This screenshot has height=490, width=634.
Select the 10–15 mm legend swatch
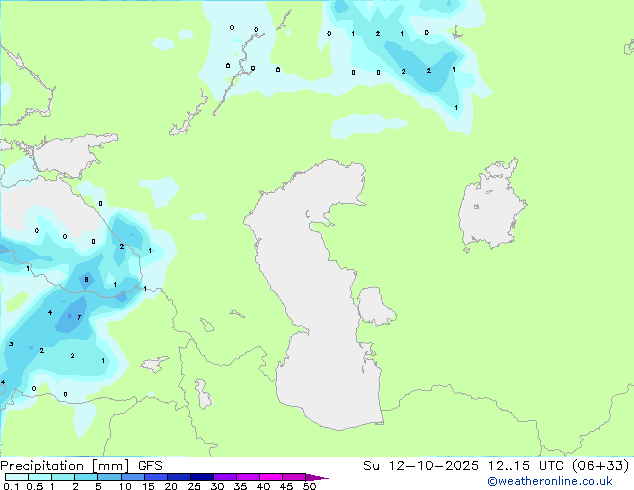coord(133,477)
